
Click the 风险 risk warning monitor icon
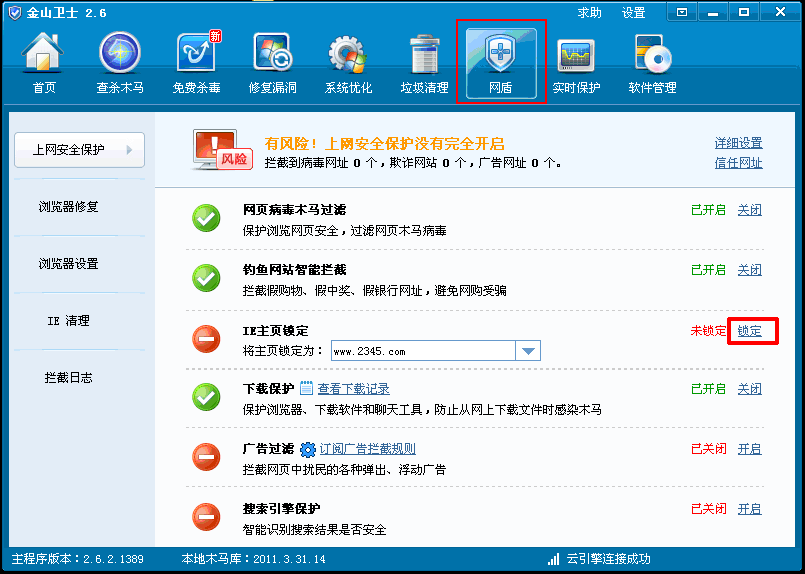pyautogui.click(x=222, y=150)
